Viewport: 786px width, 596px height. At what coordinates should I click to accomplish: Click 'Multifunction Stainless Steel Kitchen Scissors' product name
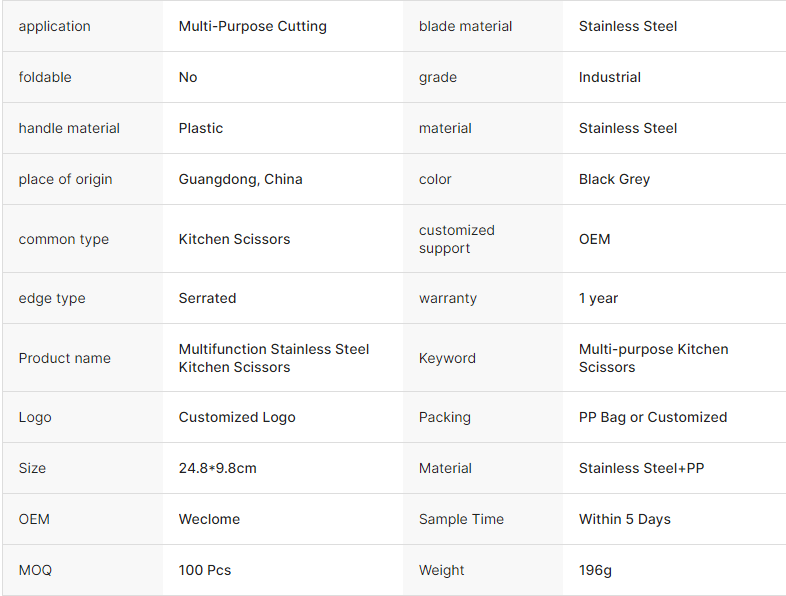(x=273, y=358)
